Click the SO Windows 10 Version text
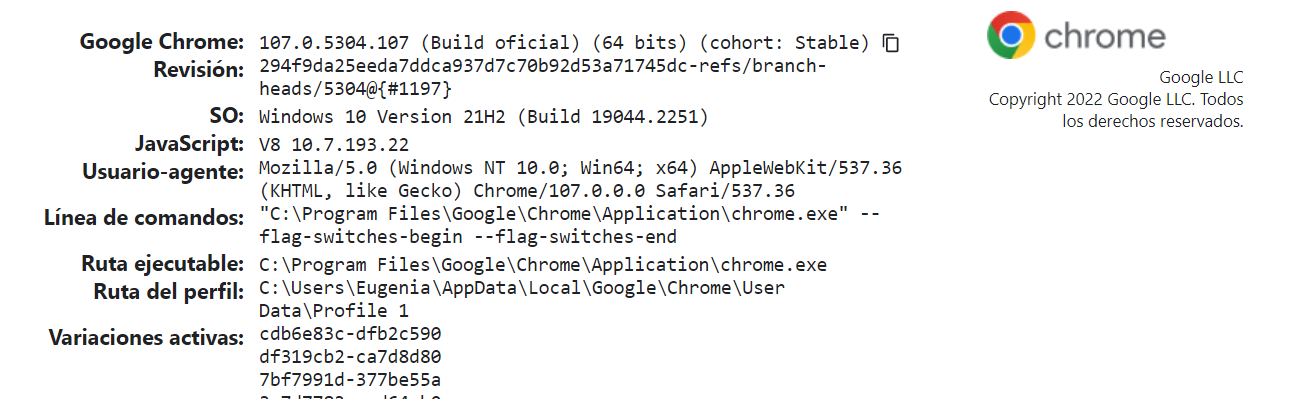This screenshot has width=1303, height=399. 484,117
